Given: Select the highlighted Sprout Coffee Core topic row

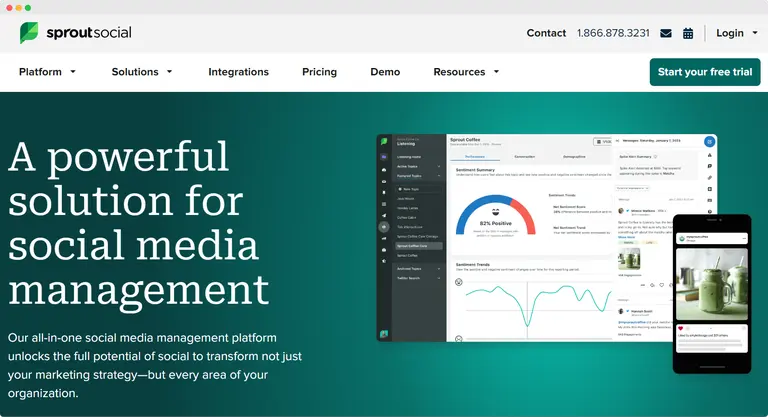Looking at the screenshot, I should (419, 246).
